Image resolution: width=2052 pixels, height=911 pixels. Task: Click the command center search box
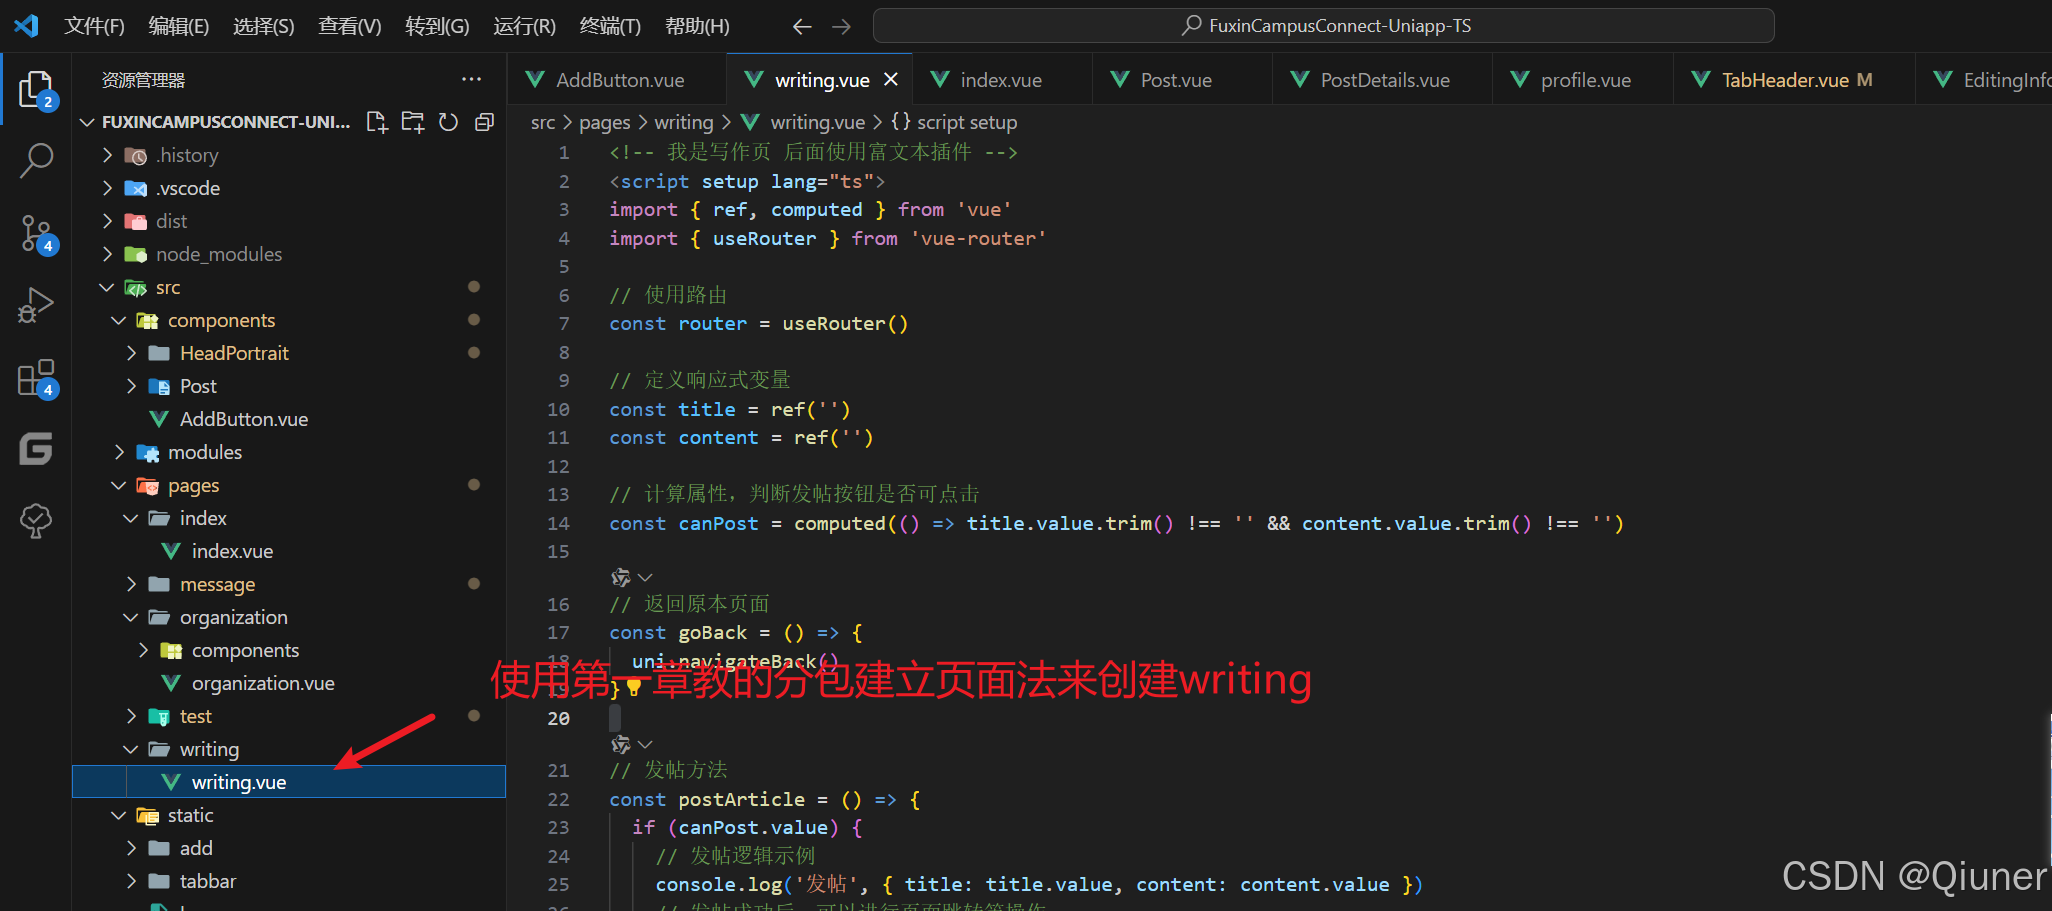[1323, 26]
